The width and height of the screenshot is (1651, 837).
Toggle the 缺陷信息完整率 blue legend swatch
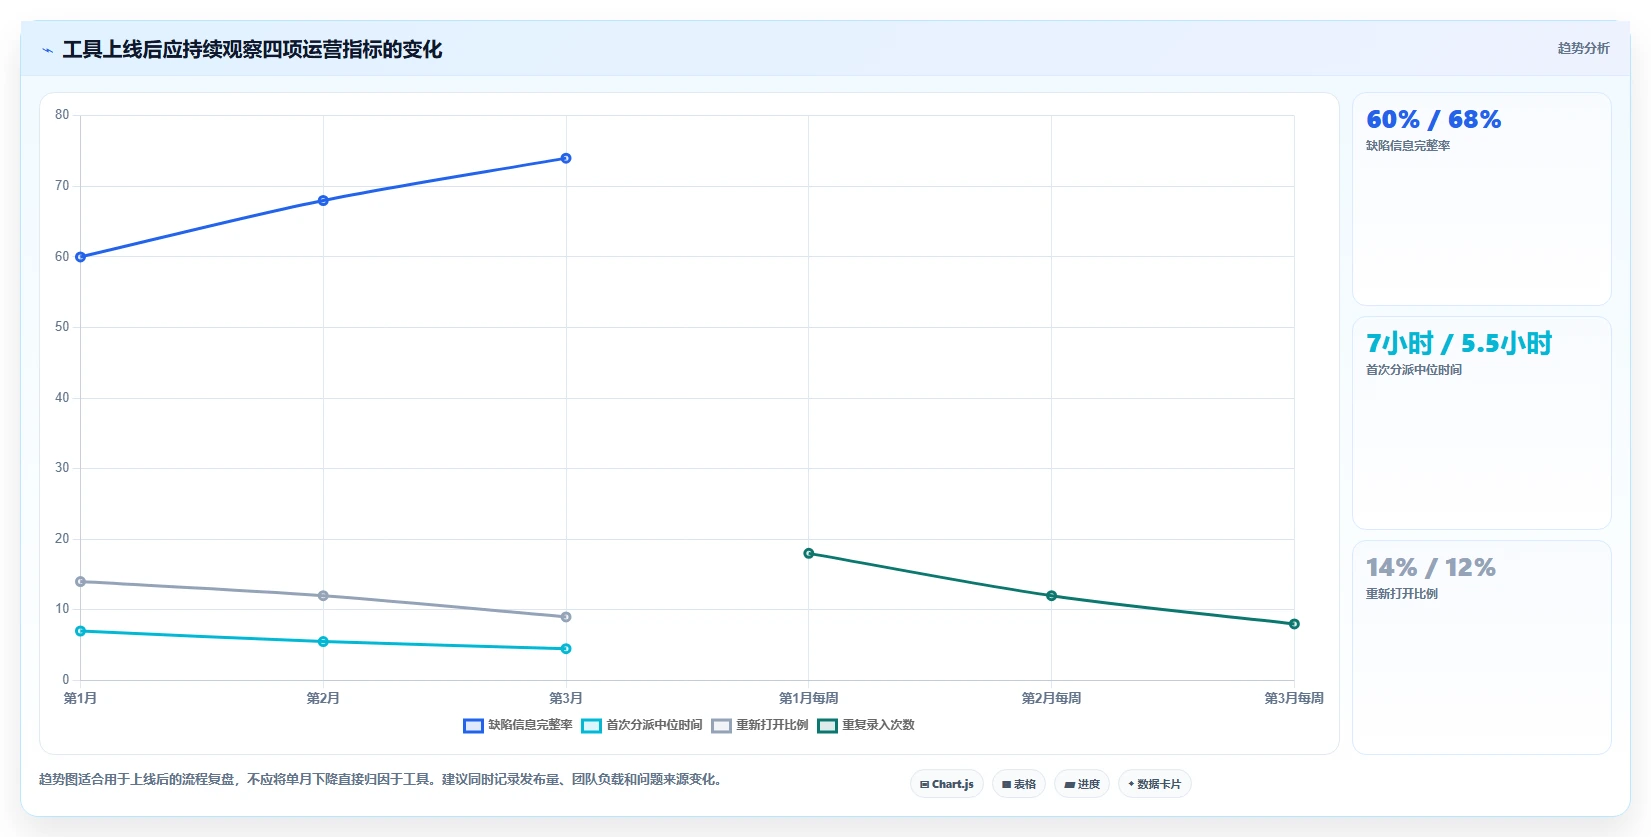[473, 726]
